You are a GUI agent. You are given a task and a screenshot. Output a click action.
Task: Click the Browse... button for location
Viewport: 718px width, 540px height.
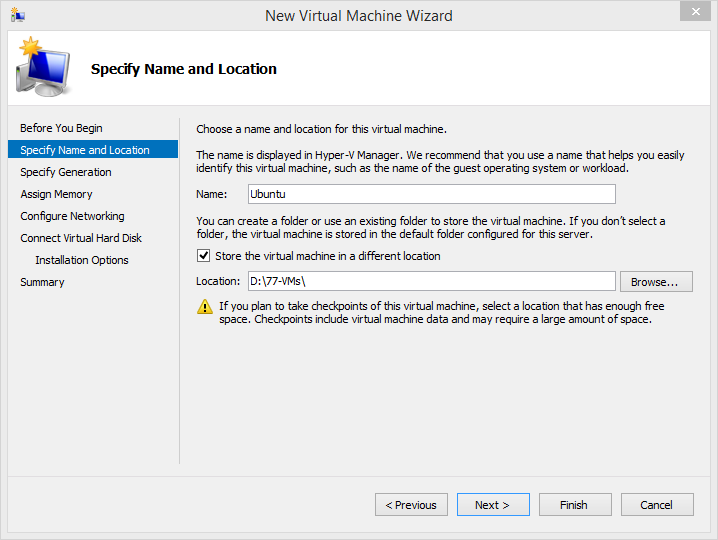tap(656, 281)
